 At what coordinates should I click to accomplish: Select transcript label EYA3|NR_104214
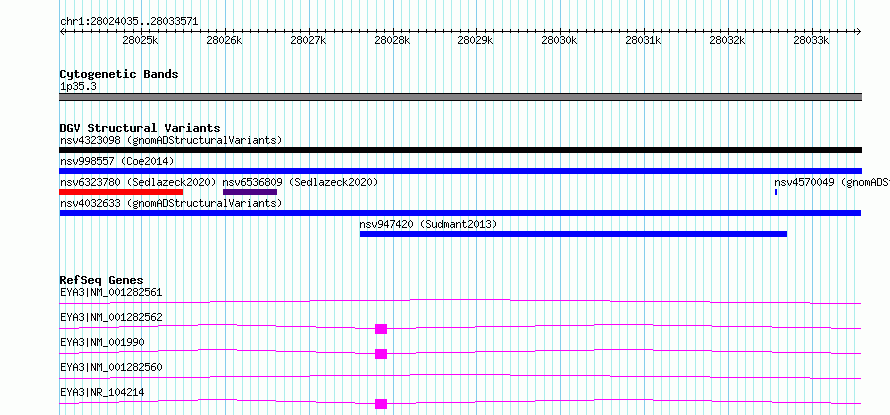coord(102,392)
